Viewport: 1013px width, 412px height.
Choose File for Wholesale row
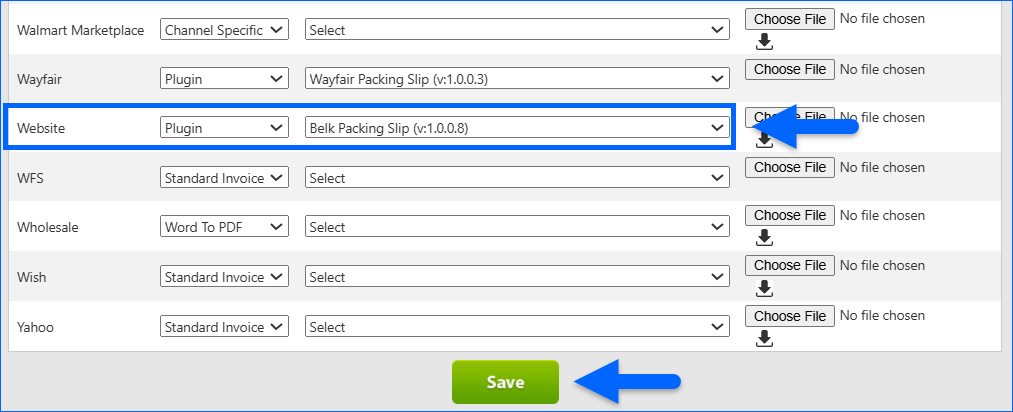click(x=790, y=215)
